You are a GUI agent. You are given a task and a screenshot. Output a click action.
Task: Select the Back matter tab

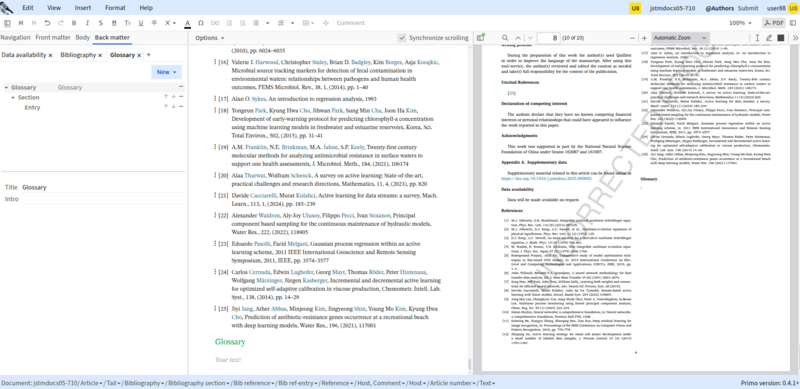click(112, 37)
